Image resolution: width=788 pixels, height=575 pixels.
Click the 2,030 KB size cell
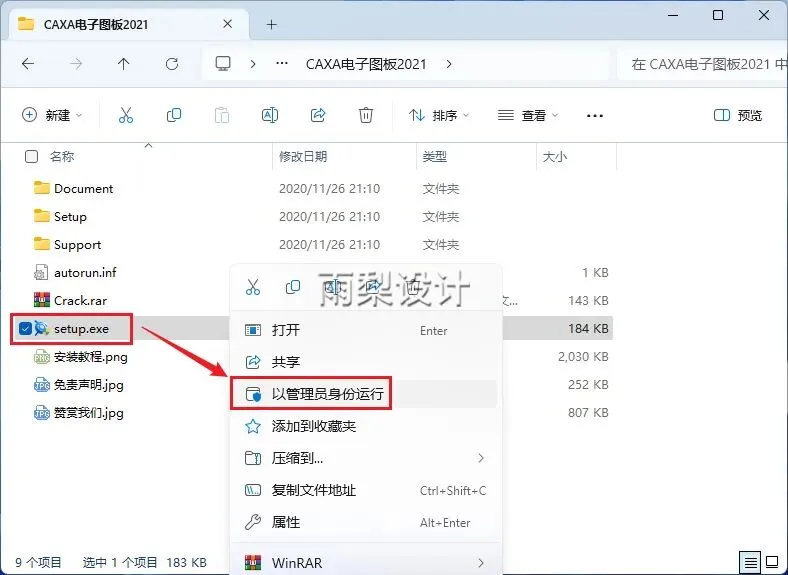[x=583, y=357]
